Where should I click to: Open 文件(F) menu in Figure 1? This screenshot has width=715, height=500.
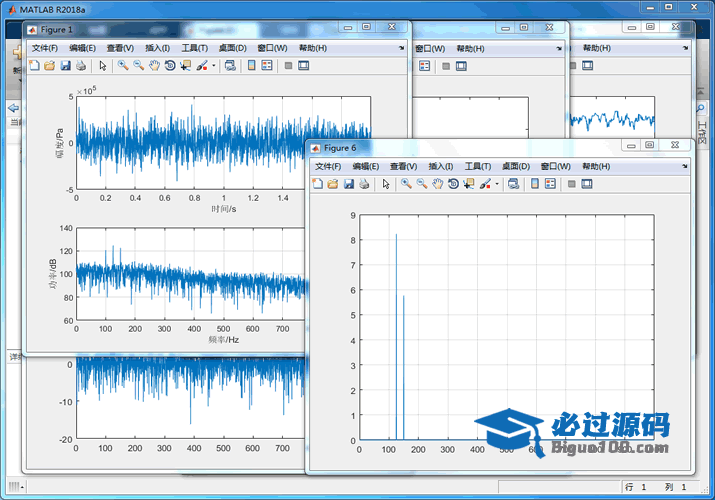pos(45,48)
